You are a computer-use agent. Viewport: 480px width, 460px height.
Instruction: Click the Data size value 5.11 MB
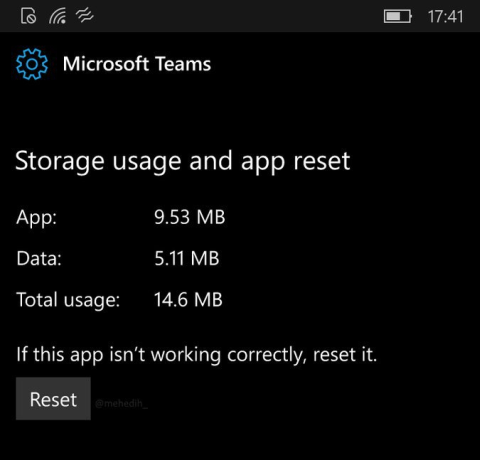187,258
